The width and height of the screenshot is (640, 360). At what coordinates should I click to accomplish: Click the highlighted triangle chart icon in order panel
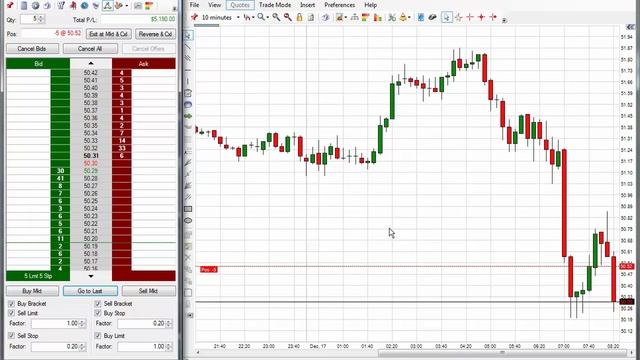tap(107, 5)
